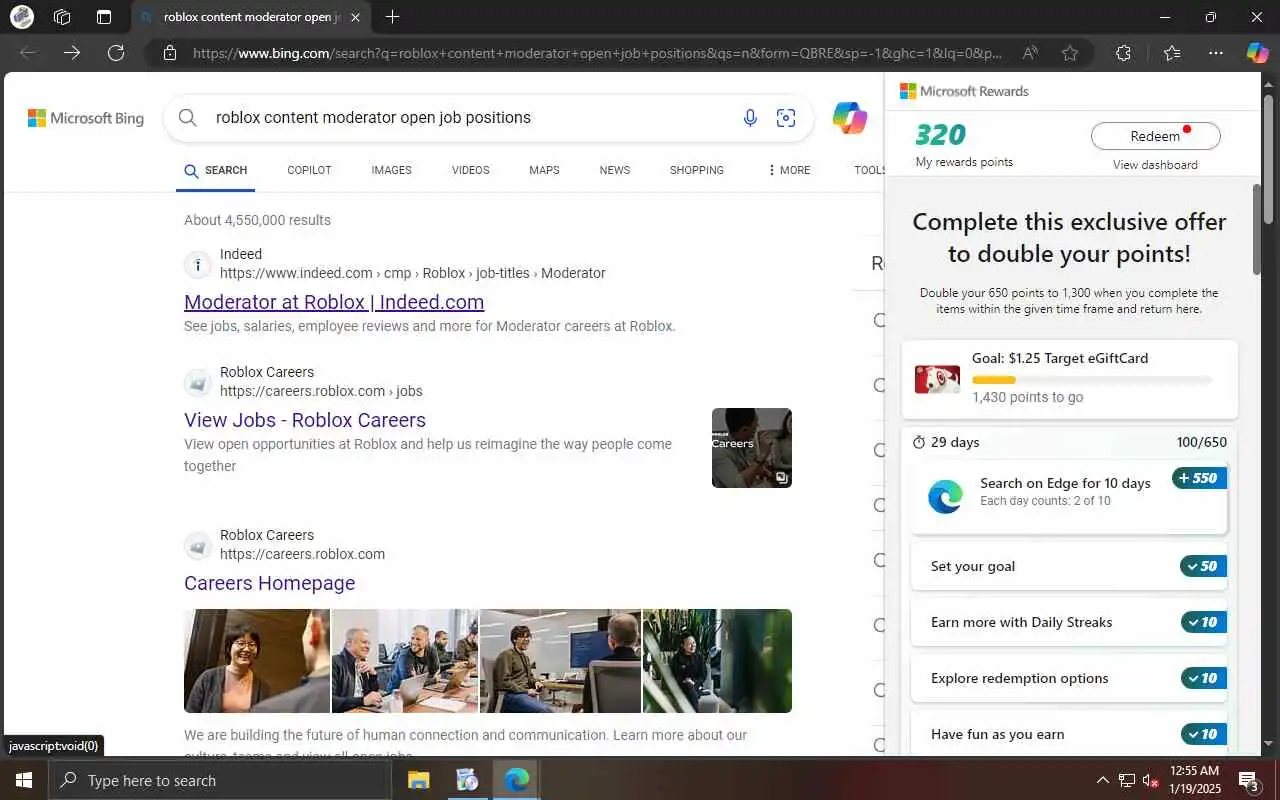1280x800 pixels.
Task: Open the Copilot sidebar icon
Action: point(1257,53)
